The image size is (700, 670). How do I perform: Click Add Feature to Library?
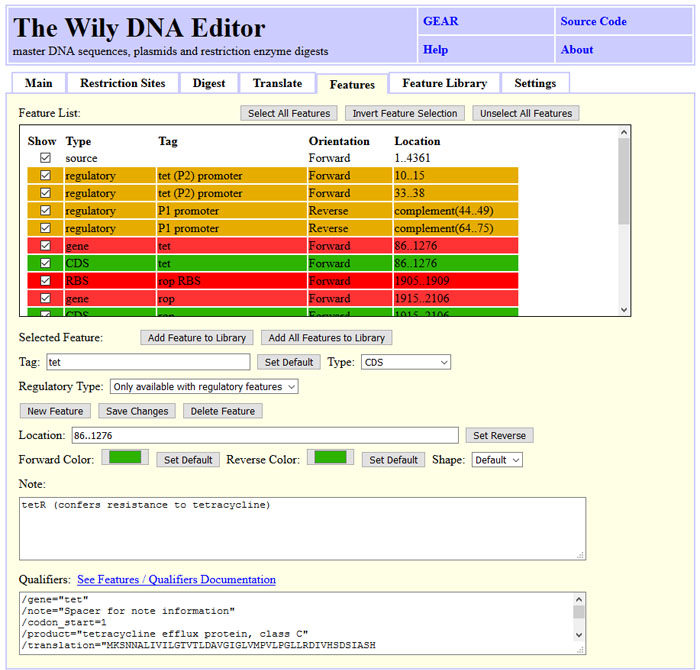198,338
